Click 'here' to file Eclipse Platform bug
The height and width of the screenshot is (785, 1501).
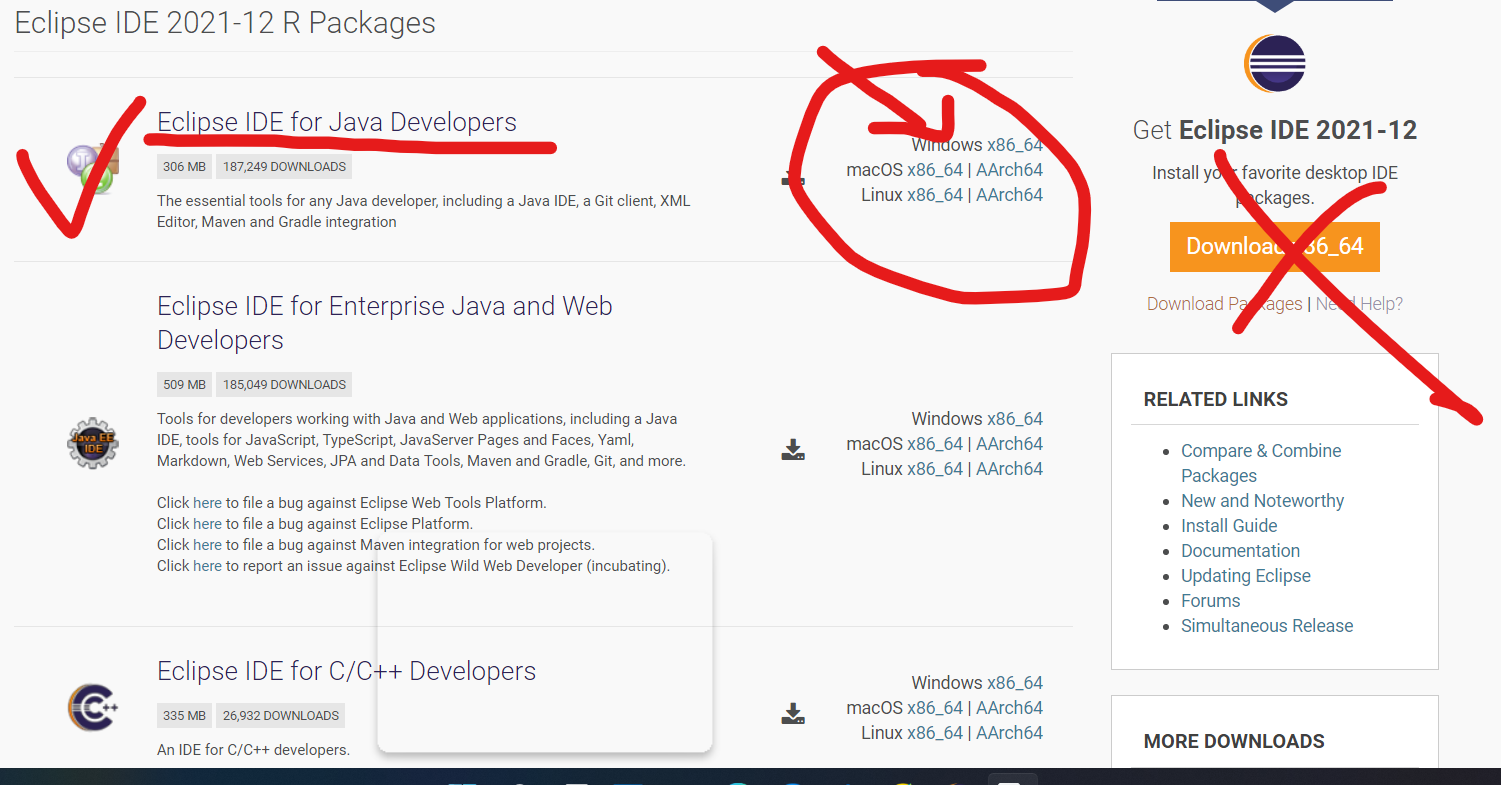tap(207, 524)
